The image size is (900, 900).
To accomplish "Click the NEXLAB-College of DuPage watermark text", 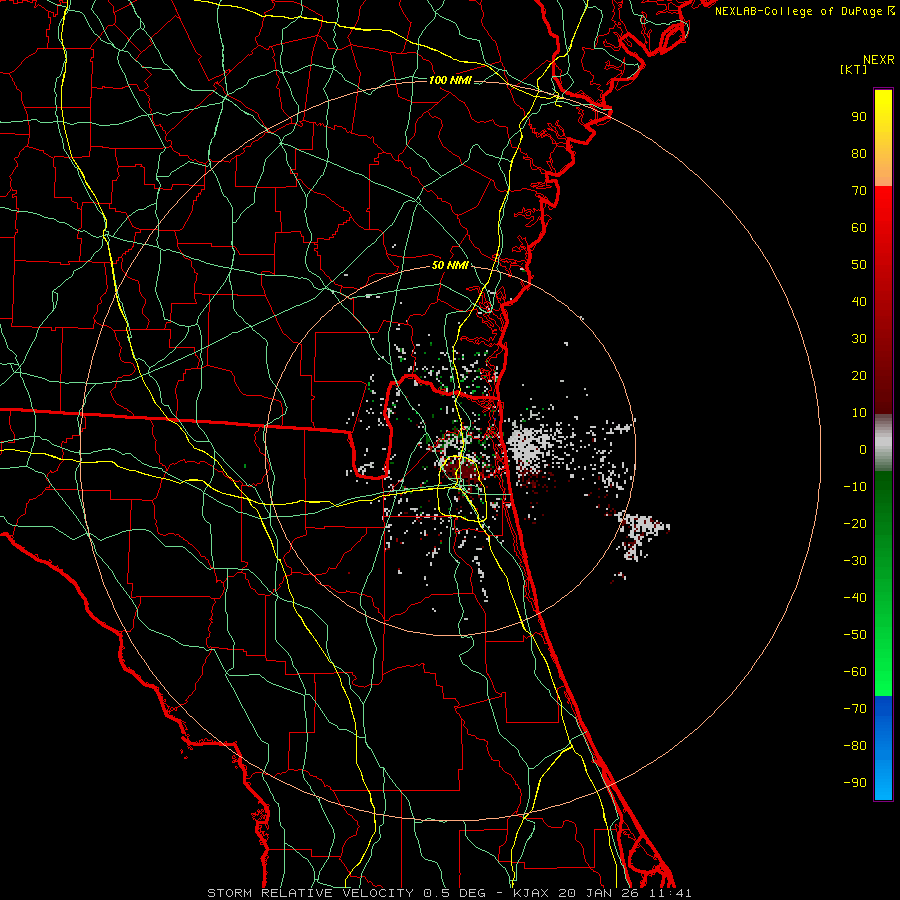I will [x=804, y=11].
